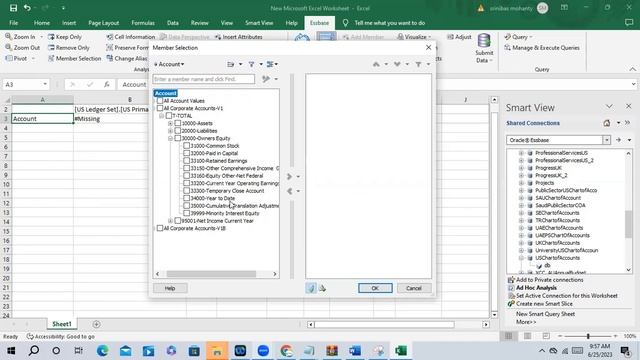Click the Undo icon in title bar

27,8
